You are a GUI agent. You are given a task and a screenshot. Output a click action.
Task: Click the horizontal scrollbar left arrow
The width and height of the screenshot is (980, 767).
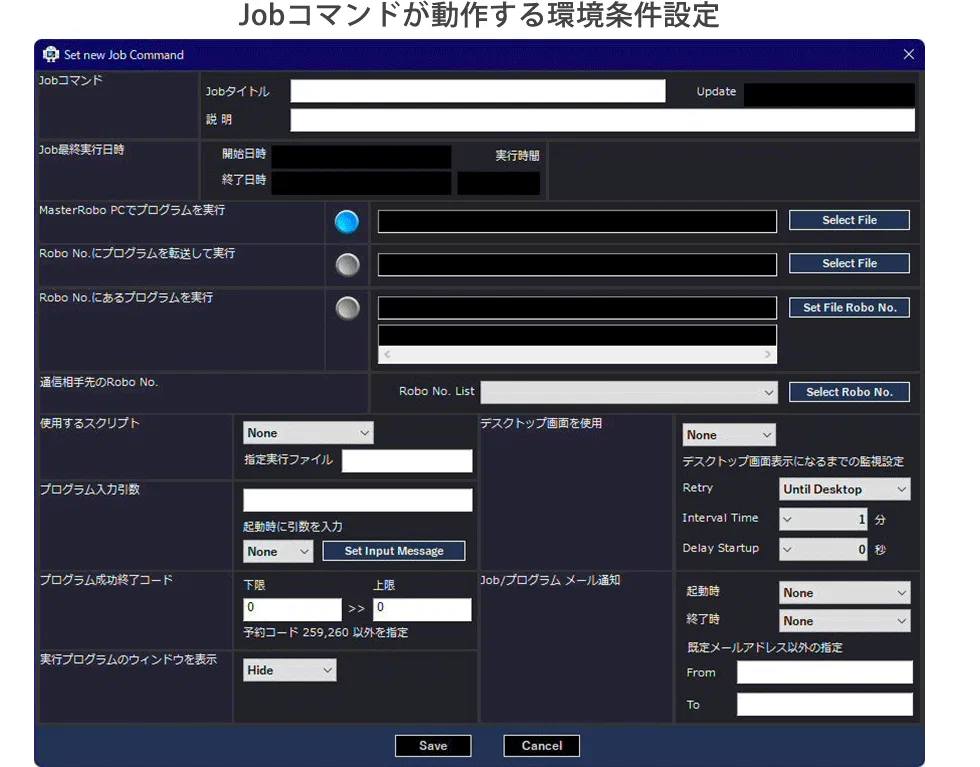pos(388,354)
